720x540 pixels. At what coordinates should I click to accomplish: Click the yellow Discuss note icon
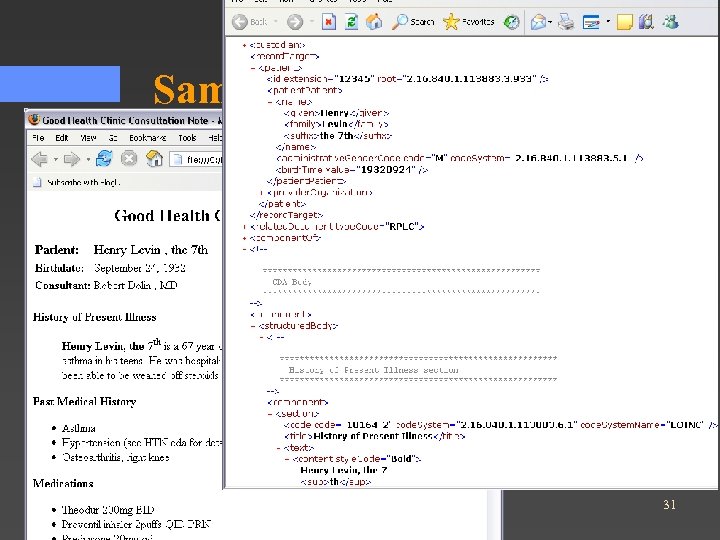coord(624,22)
